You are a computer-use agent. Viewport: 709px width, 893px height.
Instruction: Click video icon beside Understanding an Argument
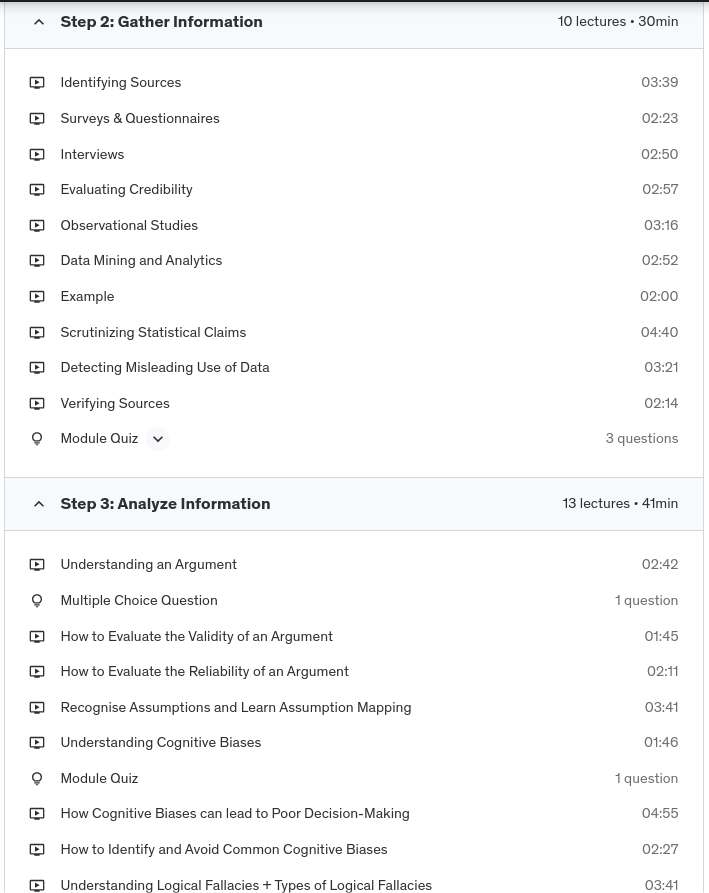point(37,565)
